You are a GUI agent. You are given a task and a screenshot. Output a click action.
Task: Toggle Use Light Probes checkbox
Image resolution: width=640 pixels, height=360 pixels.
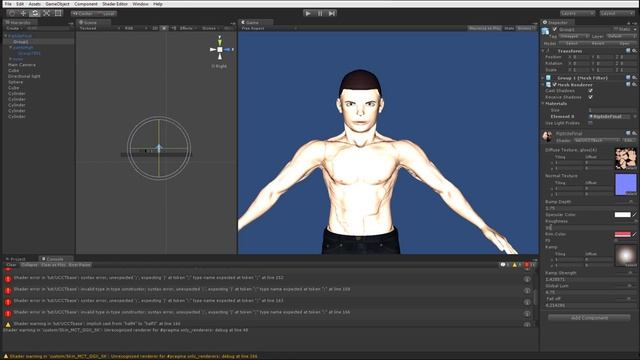tap(590, 123)
